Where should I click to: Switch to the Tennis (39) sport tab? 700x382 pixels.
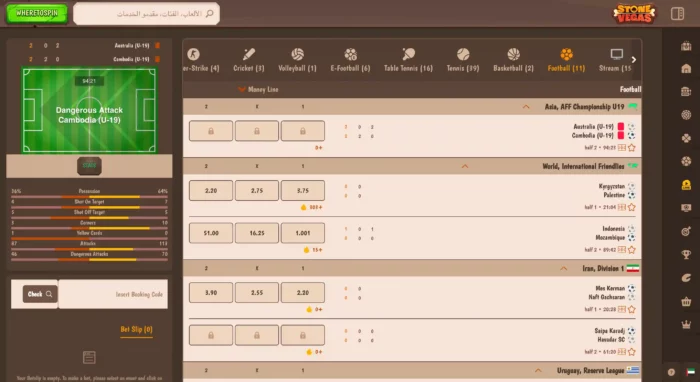pos(463,60)
